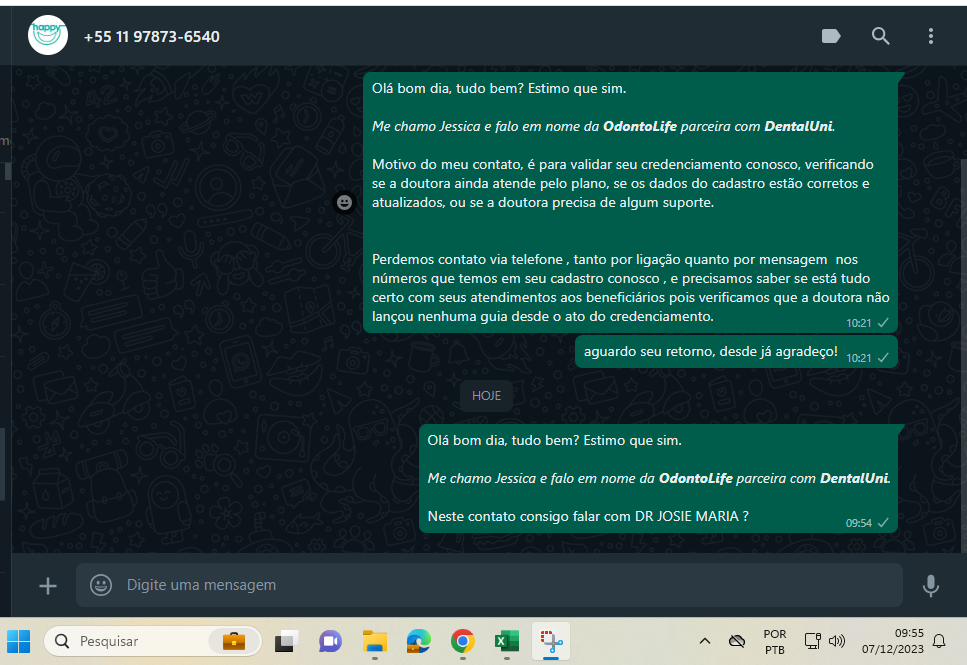Open the volume speaker tray icon
Viewport: 967px width, 665px height.
[x=837, y=642]
